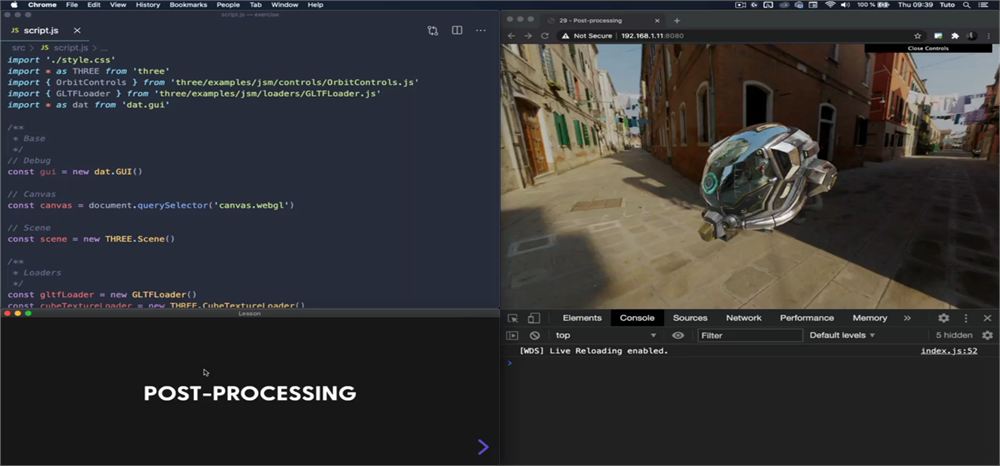Click the console prompt chevron
The image size is (1000, 466).
tap(509, 363)
